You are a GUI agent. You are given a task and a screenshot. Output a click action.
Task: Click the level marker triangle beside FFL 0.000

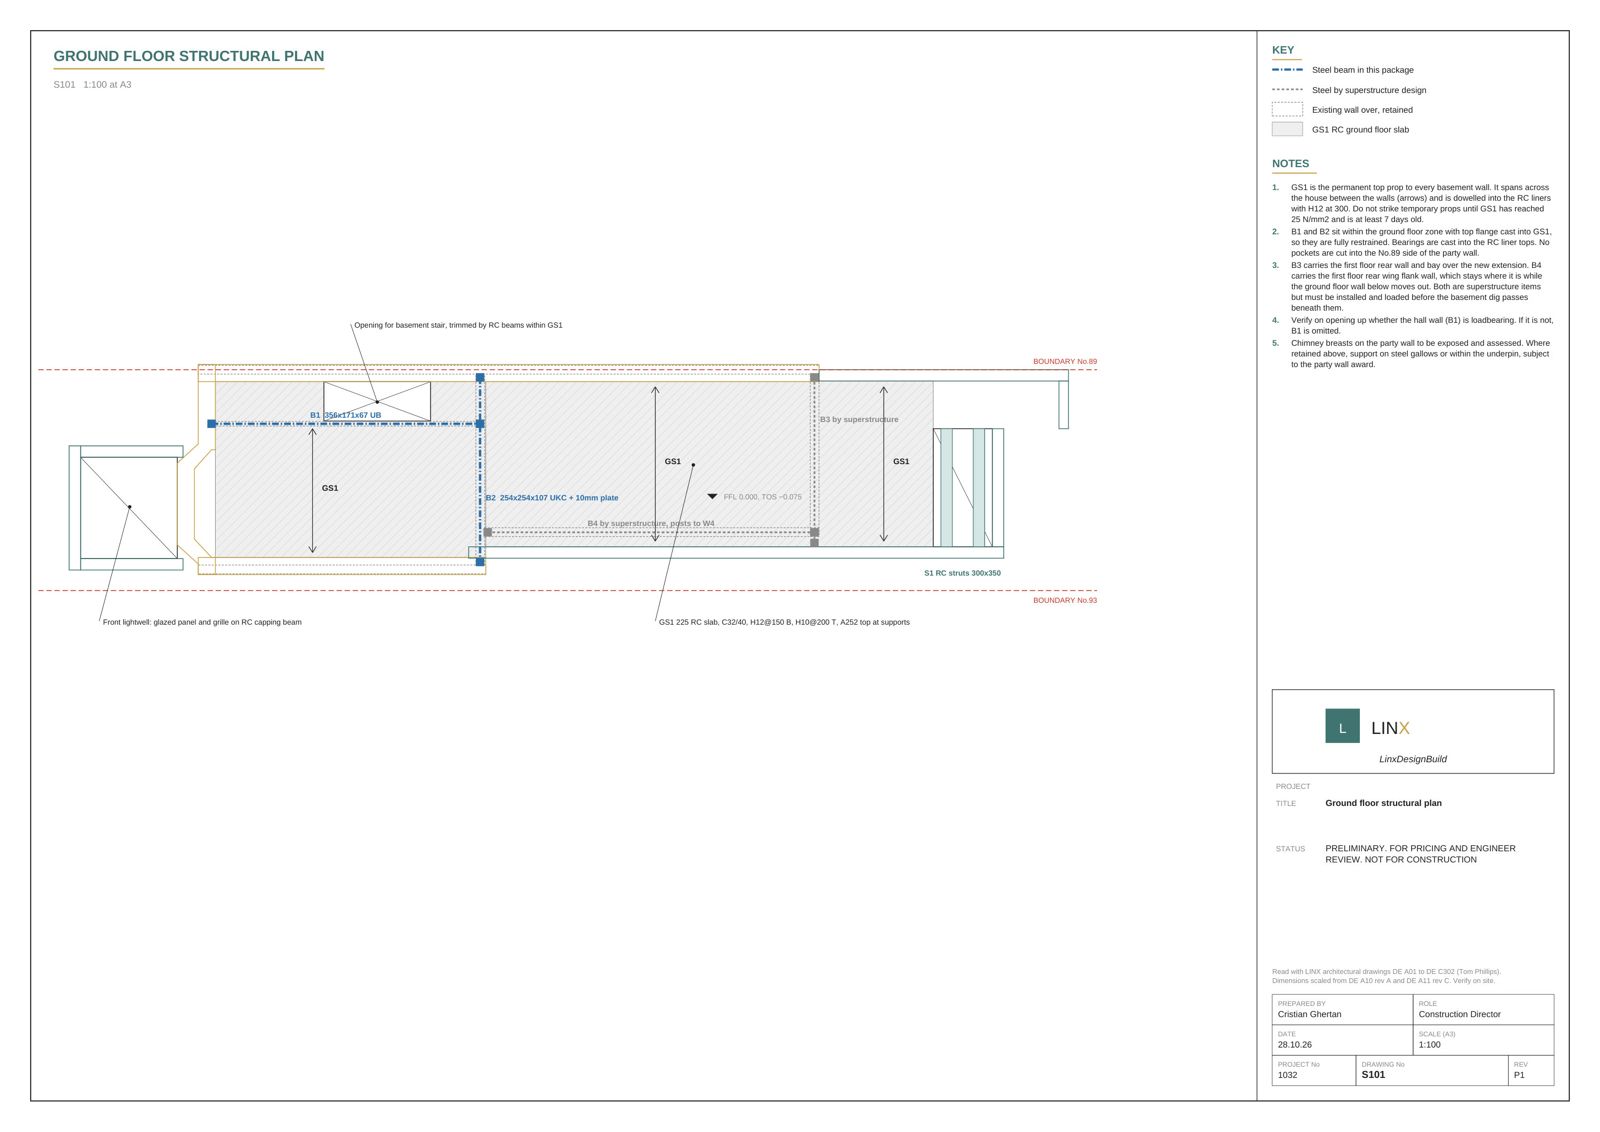tap(712, 496)
